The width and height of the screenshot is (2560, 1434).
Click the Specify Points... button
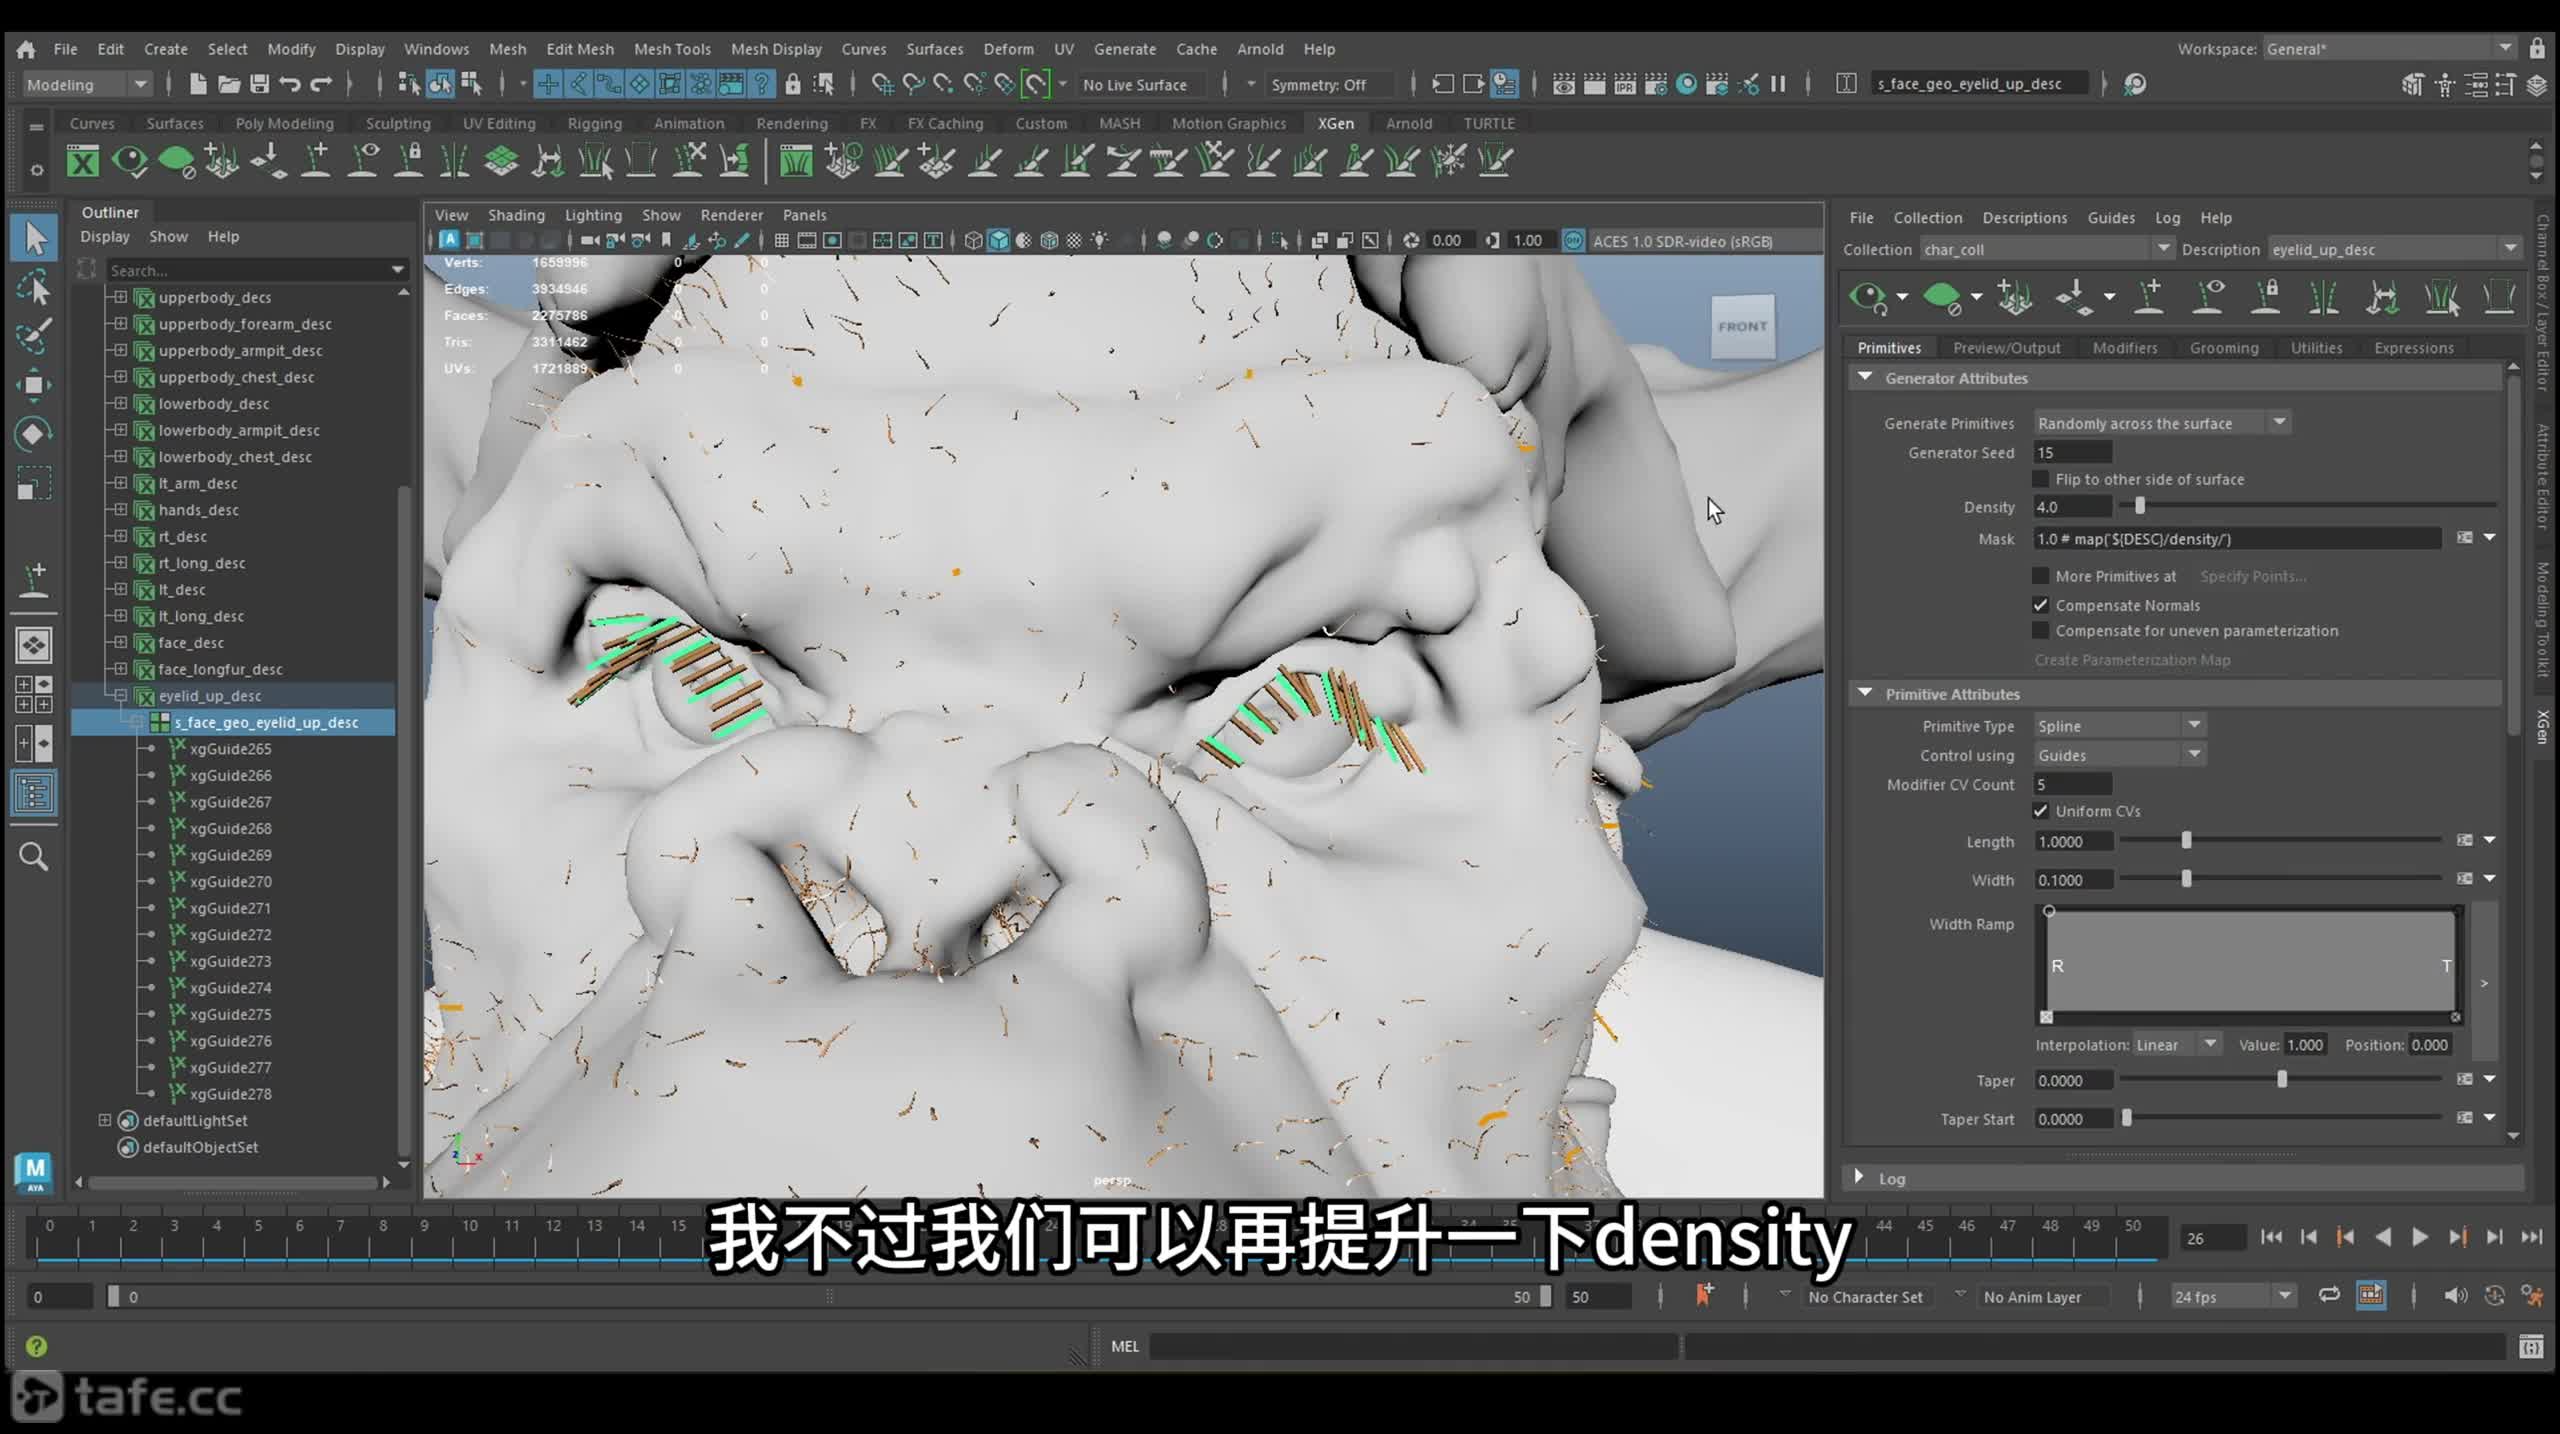click(x=2252, y=576)
